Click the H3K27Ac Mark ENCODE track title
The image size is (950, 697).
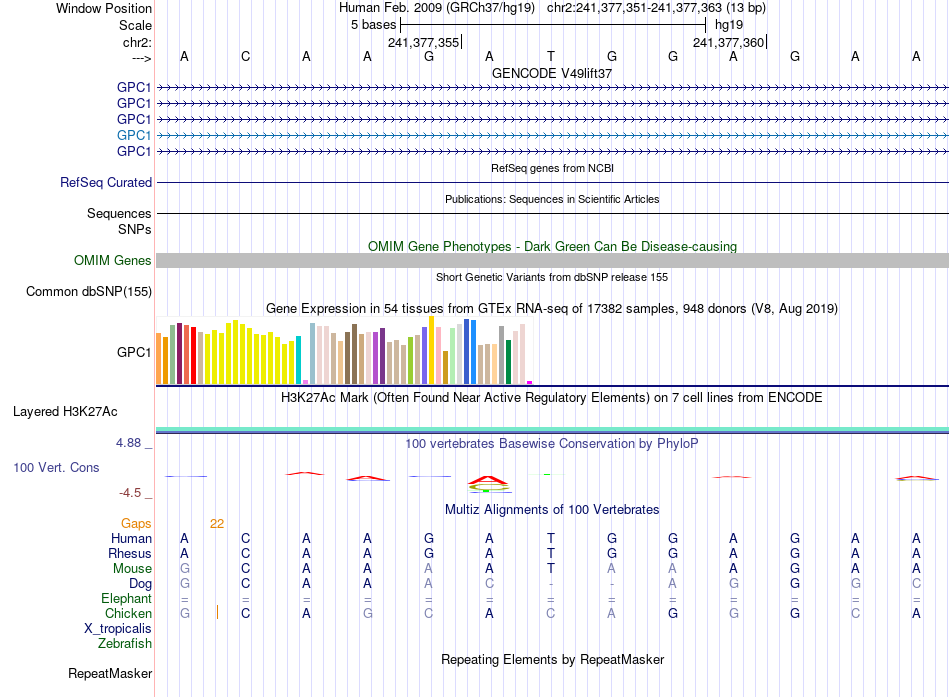[x=552, y=398]
